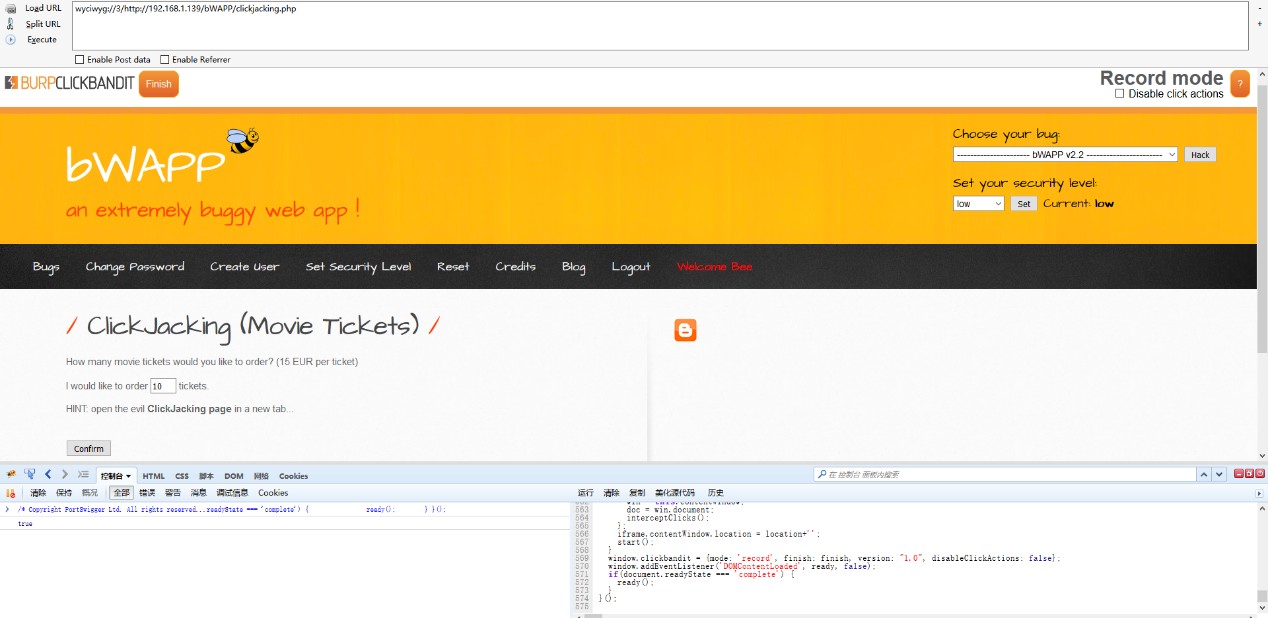The width and height of the screenshot is (1268, 618).
Task: Enable Post data checkbox
Action: point(80,60)
